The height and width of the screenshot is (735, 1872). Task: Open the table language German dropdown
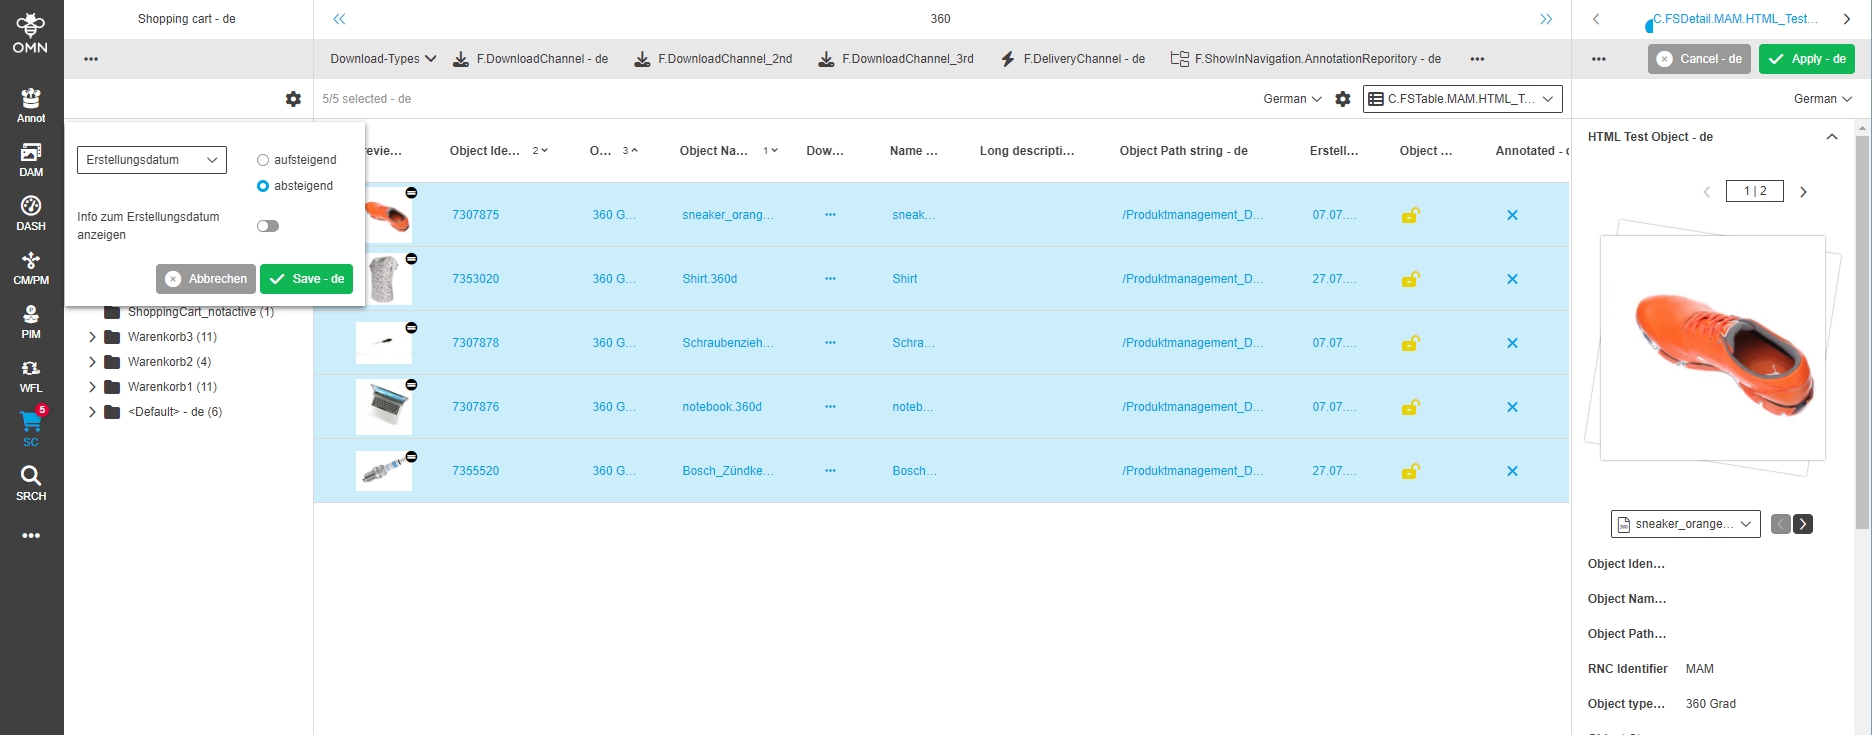(1292, 99)
